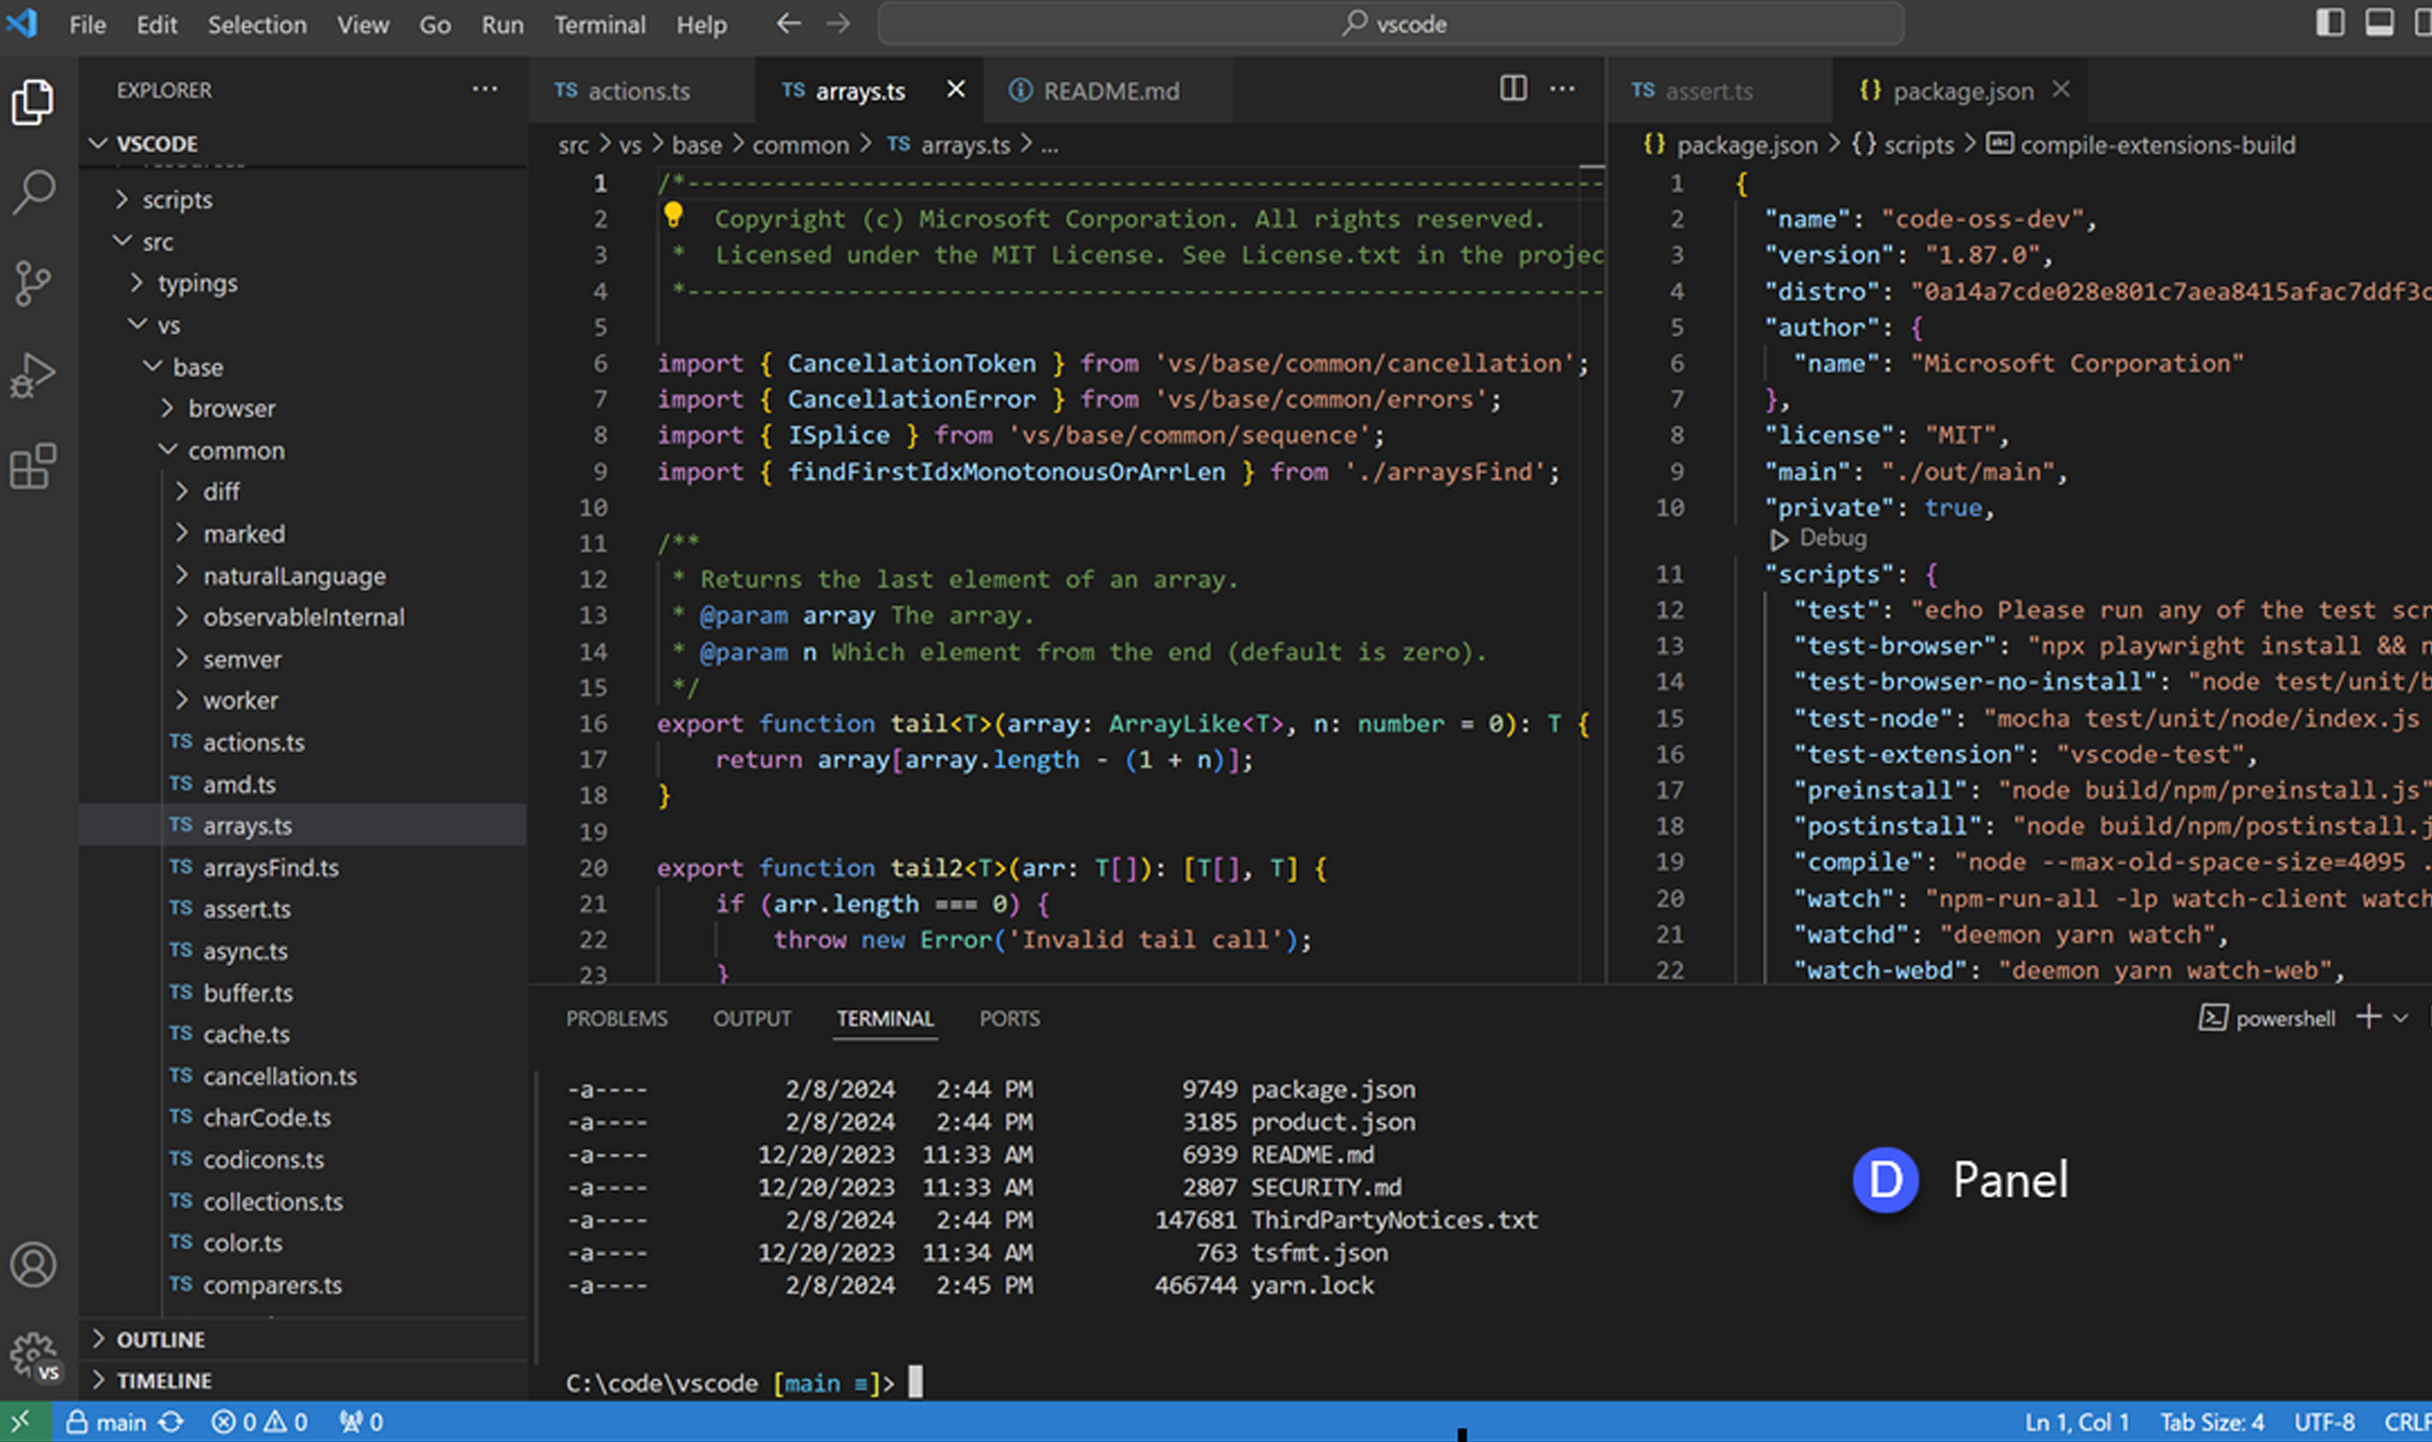This screenshot has height=1442, width=2432.
Task: Expand the browser folder
Action: [x=302, y=408]
